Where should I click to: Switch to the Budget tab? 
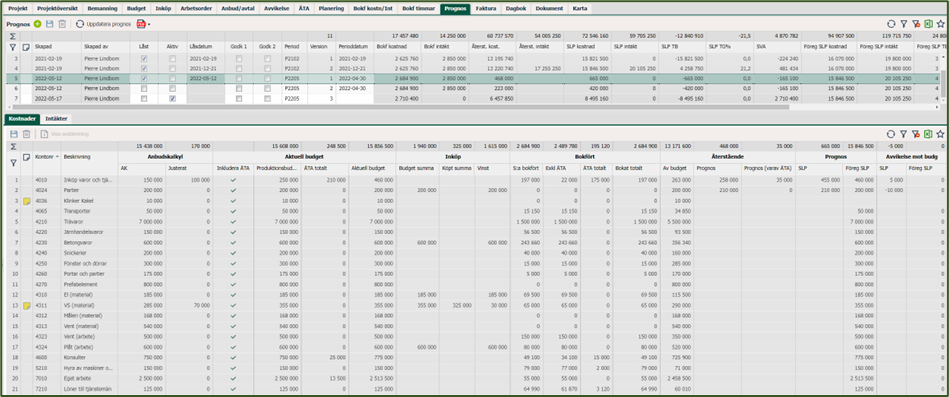pyautogui.click(x=136, y=8)
